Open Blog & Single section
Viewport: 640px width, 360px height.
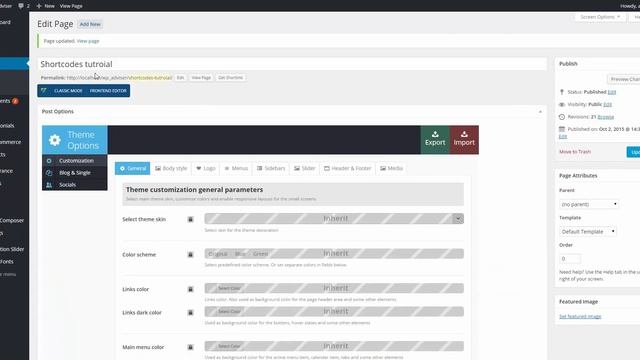[75, 173]
